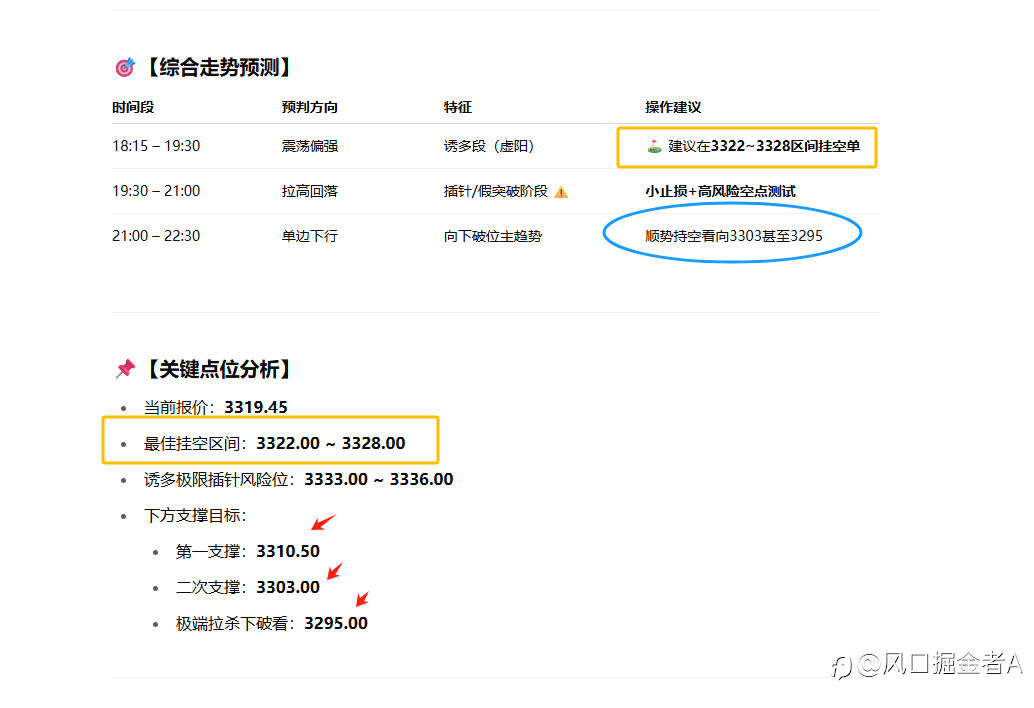Click the warning triangle icon after 插针/假突破阶段
This screenshot has width=1034, height=708.
point(561,192)
